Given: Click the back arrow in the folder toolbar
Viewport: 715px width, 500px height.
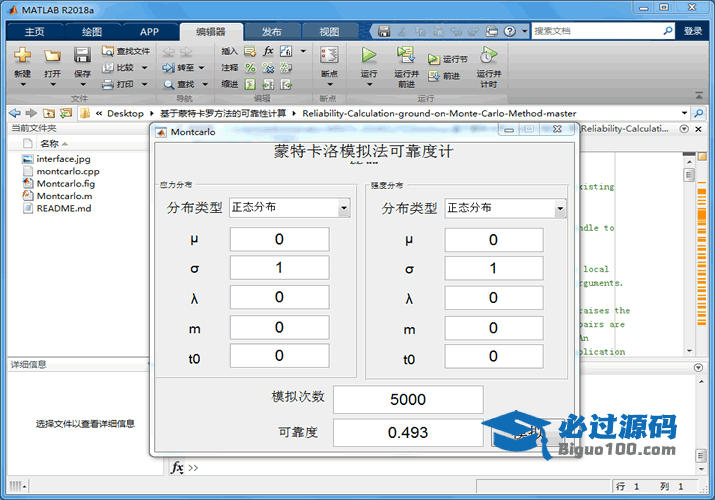Looking at the screenshot, I should click(15, 113).
